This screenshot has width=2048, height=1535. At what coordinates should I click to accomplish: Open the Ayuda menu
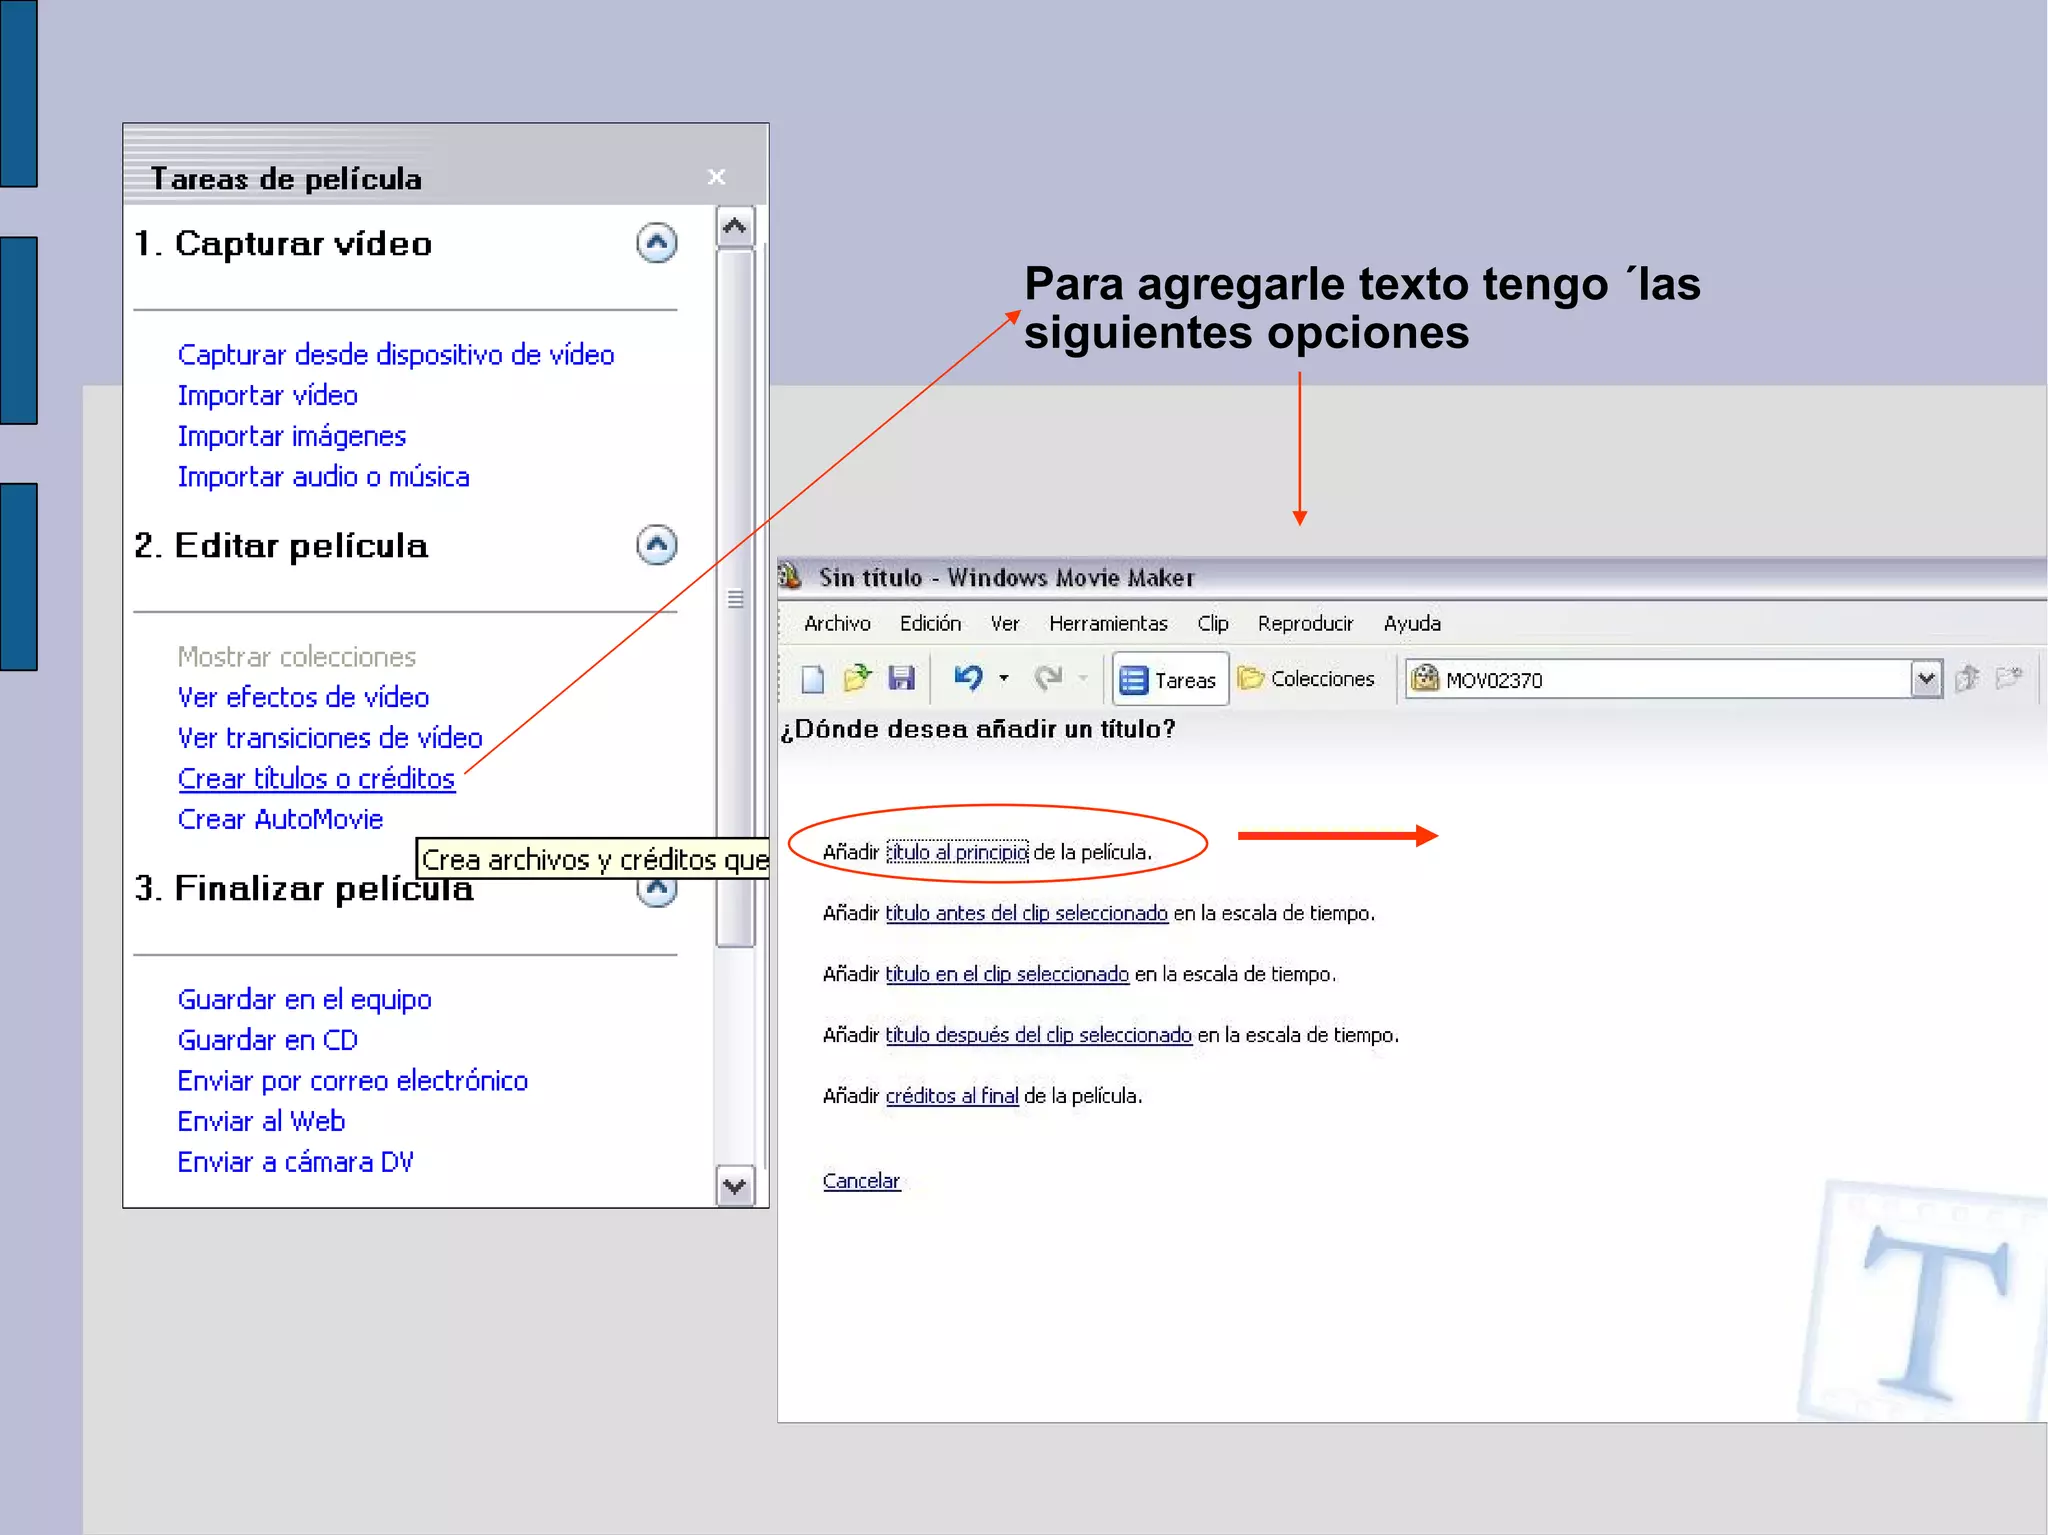coord(1412,624)
